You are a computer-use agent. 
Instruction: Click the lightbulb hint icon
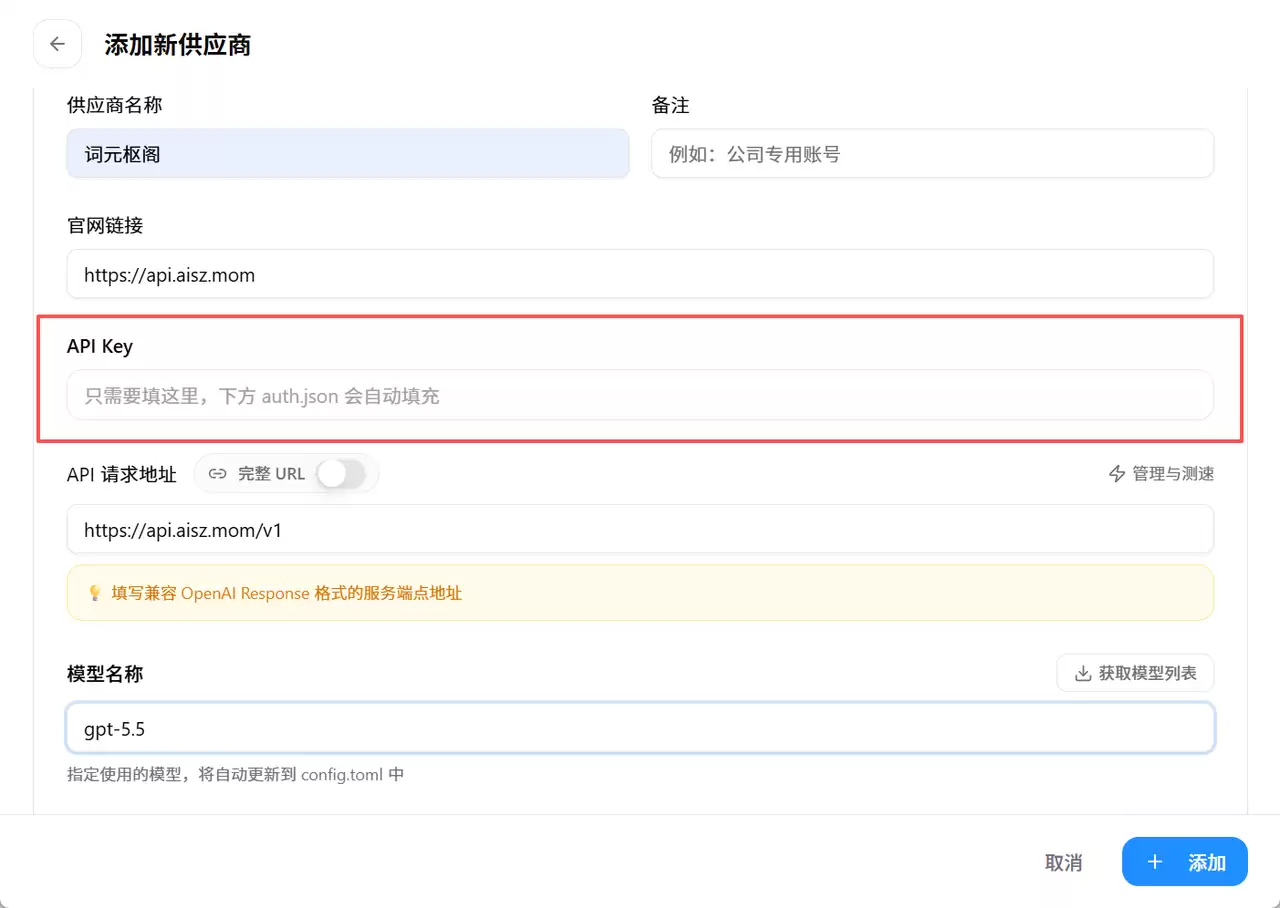point(95,593)
